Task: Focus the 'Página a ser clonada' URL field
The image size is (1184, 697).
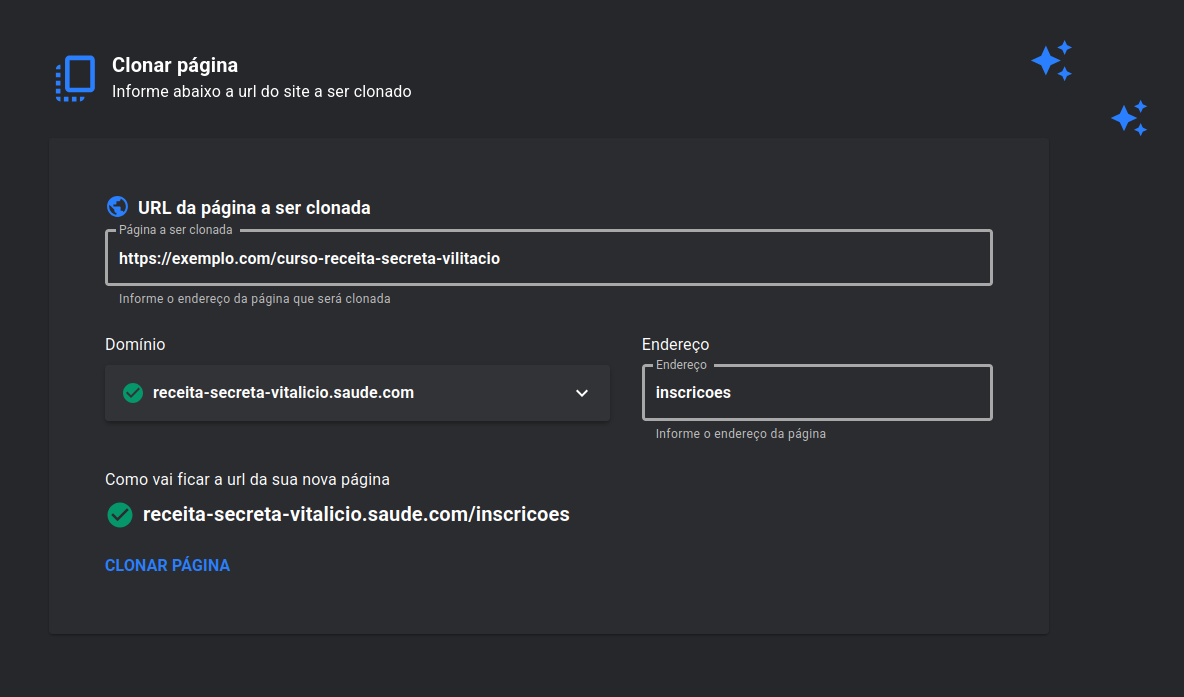Action: 548,259
